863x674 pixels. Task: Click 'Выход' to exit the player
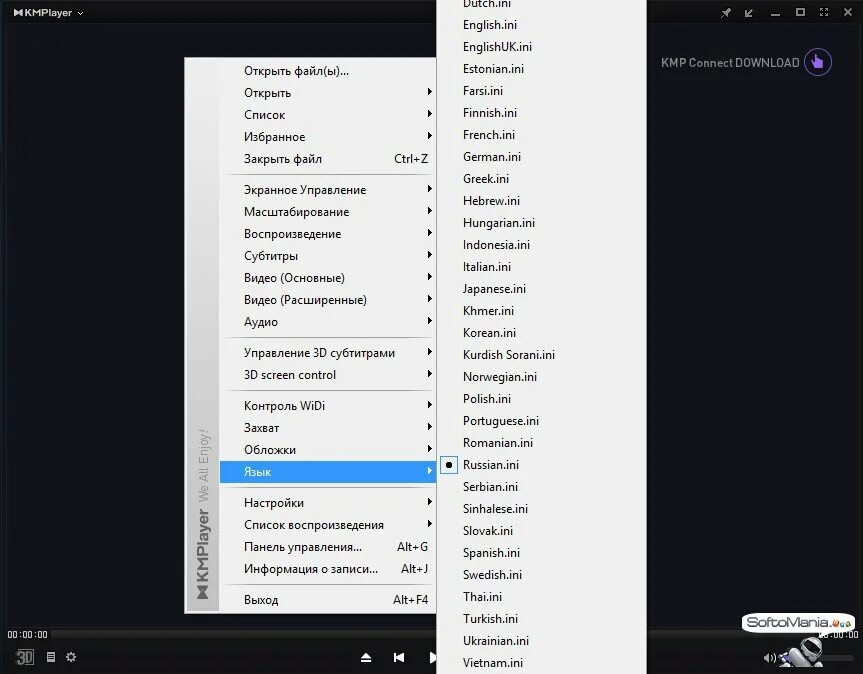coord(327,599)
